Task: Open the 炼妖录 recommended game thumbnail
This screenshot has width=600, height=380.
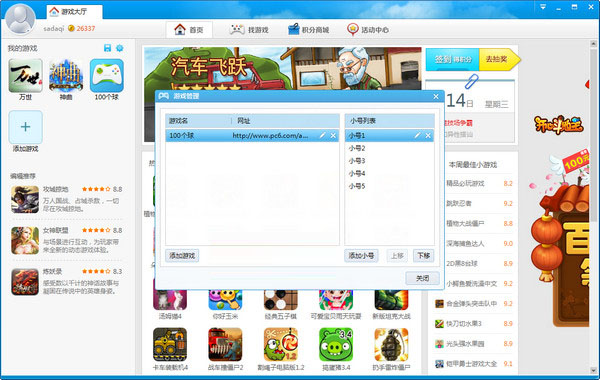Action: (x=25, y=282)
